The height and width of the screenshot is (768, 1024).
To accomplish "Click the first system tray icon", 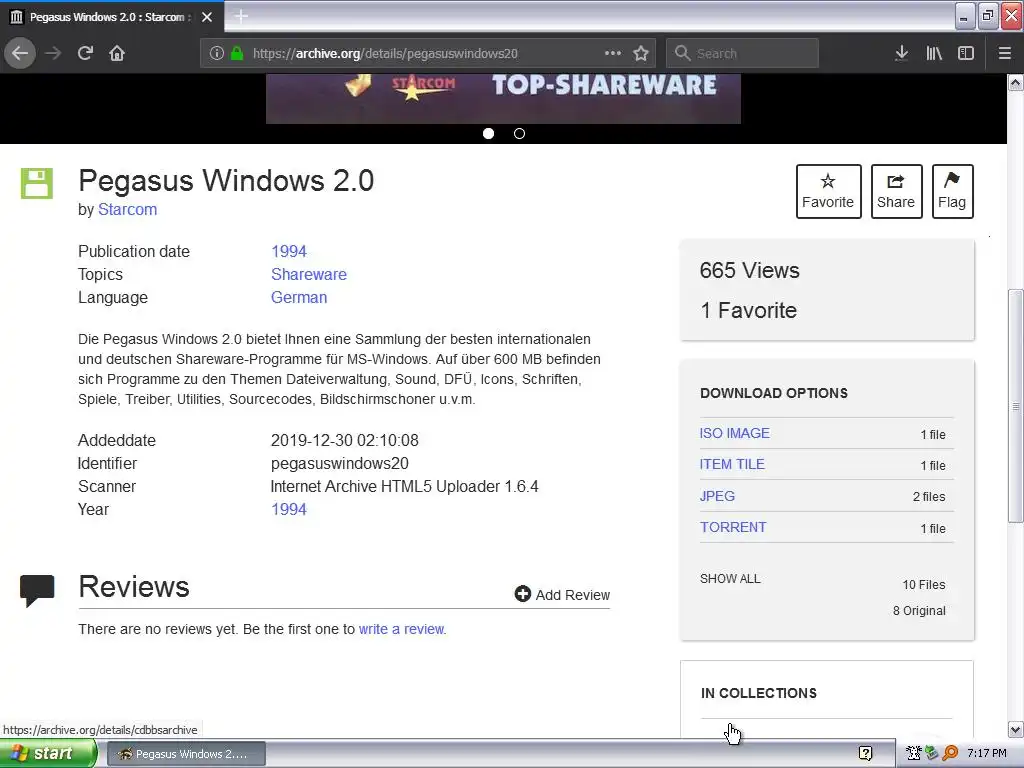I will 914,753.
